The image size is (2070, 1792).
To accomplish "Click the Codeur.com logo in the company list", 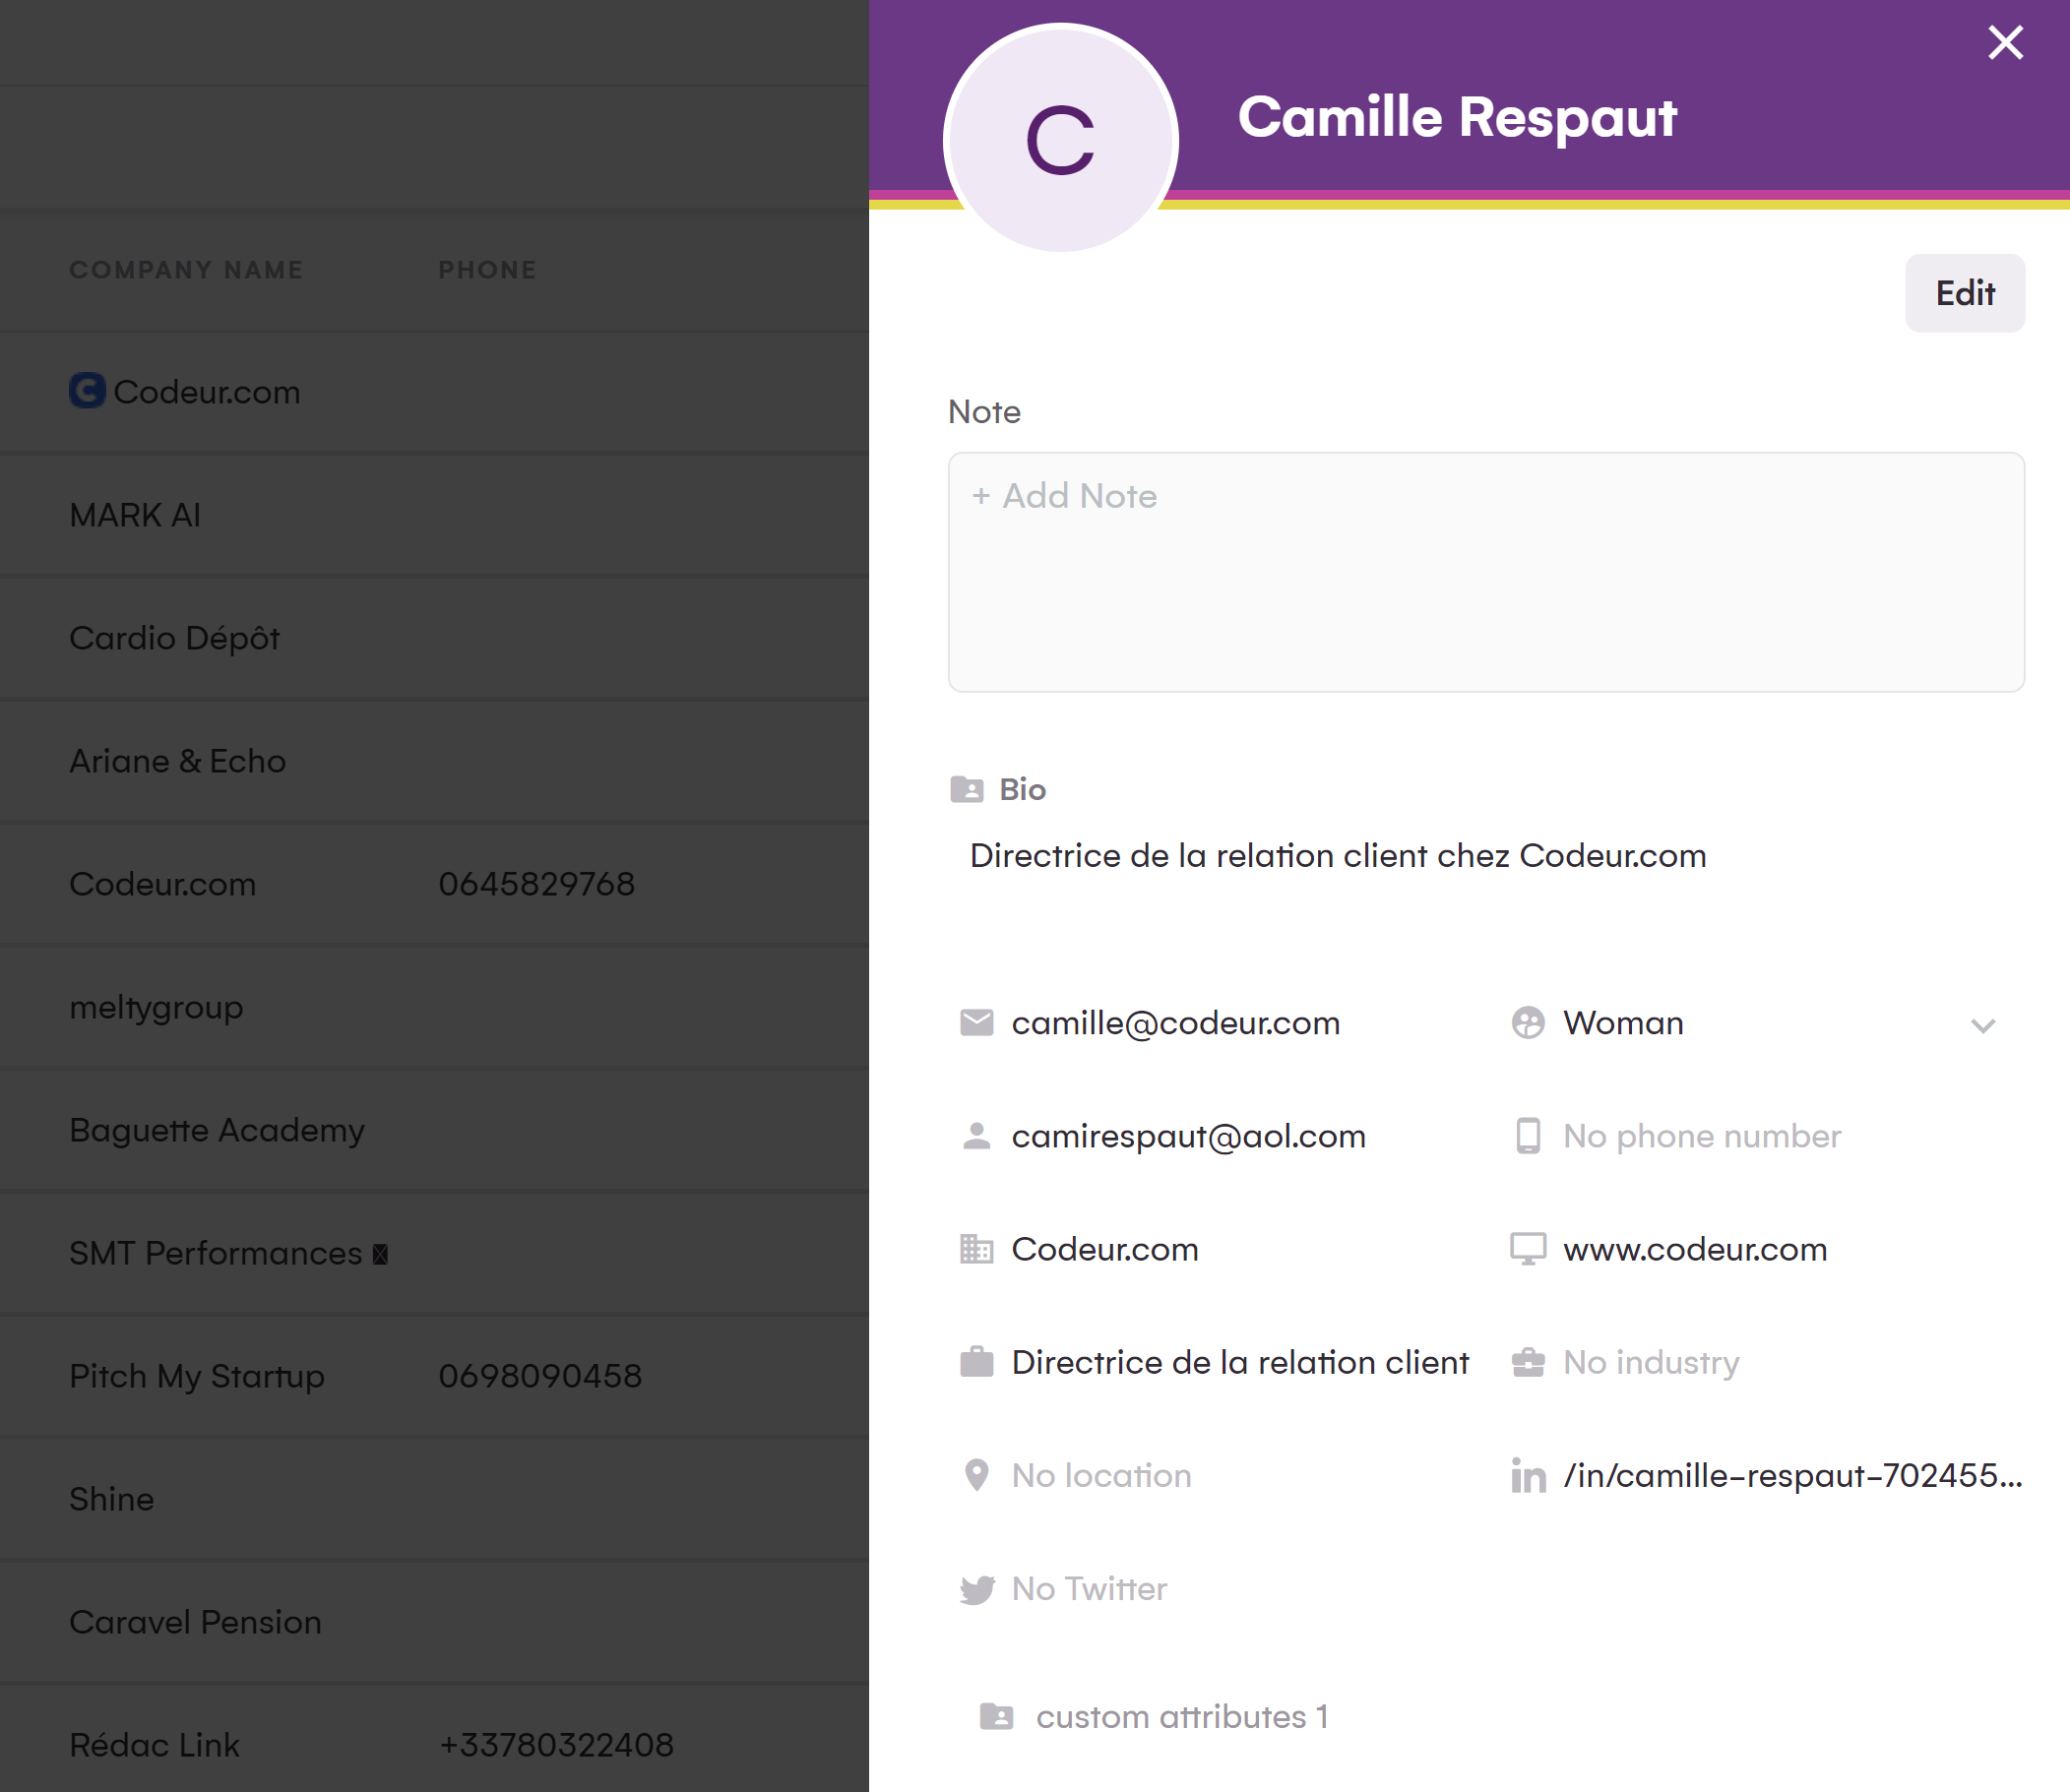I will 86,391.
